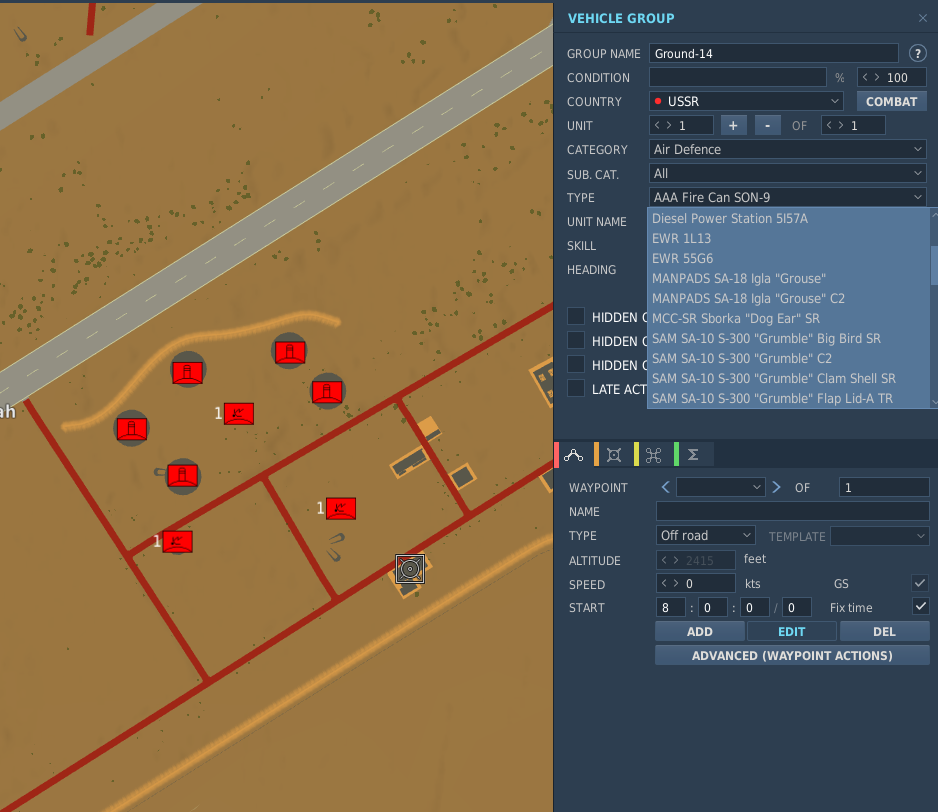This screenshot has height=812, width=938.
Task: Open the TEMPLATE dropdown
Action: (x=879, y=536)
